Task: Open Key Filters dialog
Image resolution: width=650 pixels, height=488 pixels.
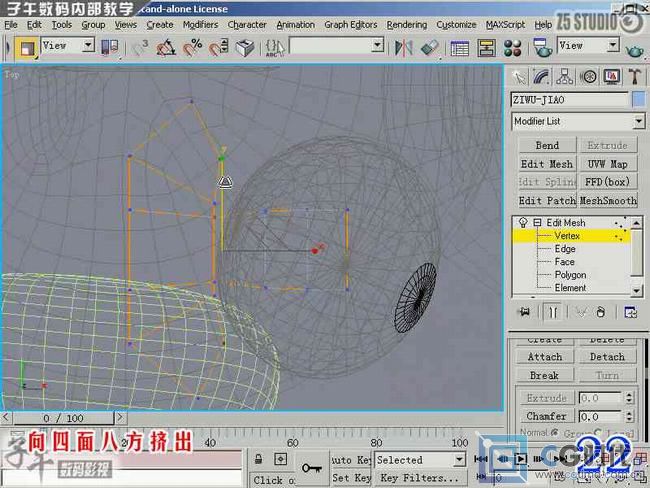Action: (420, 478)
